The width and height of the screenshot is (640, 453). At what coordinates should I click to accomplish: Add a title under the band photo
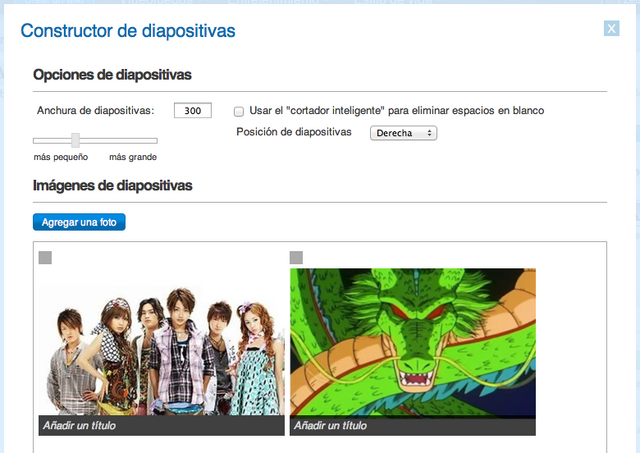click(162, 426)
